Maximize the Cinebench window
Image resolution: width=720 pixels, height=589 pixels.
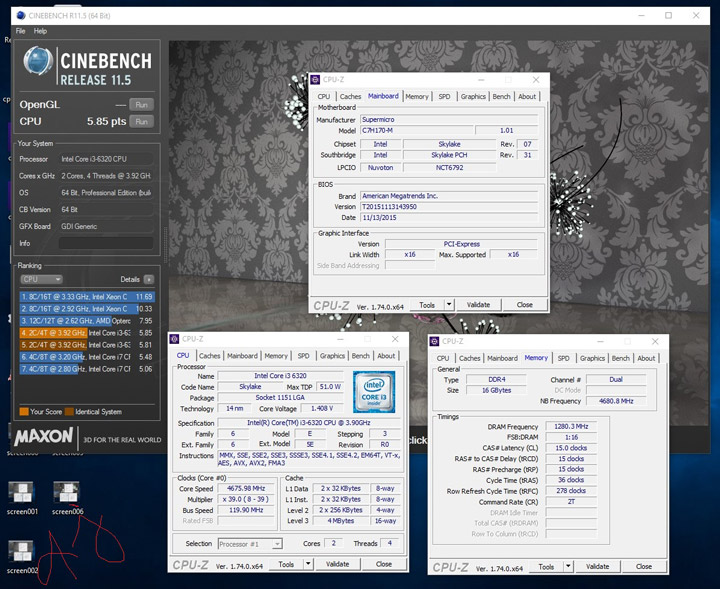pyautogui.click(x=669, y=16)
